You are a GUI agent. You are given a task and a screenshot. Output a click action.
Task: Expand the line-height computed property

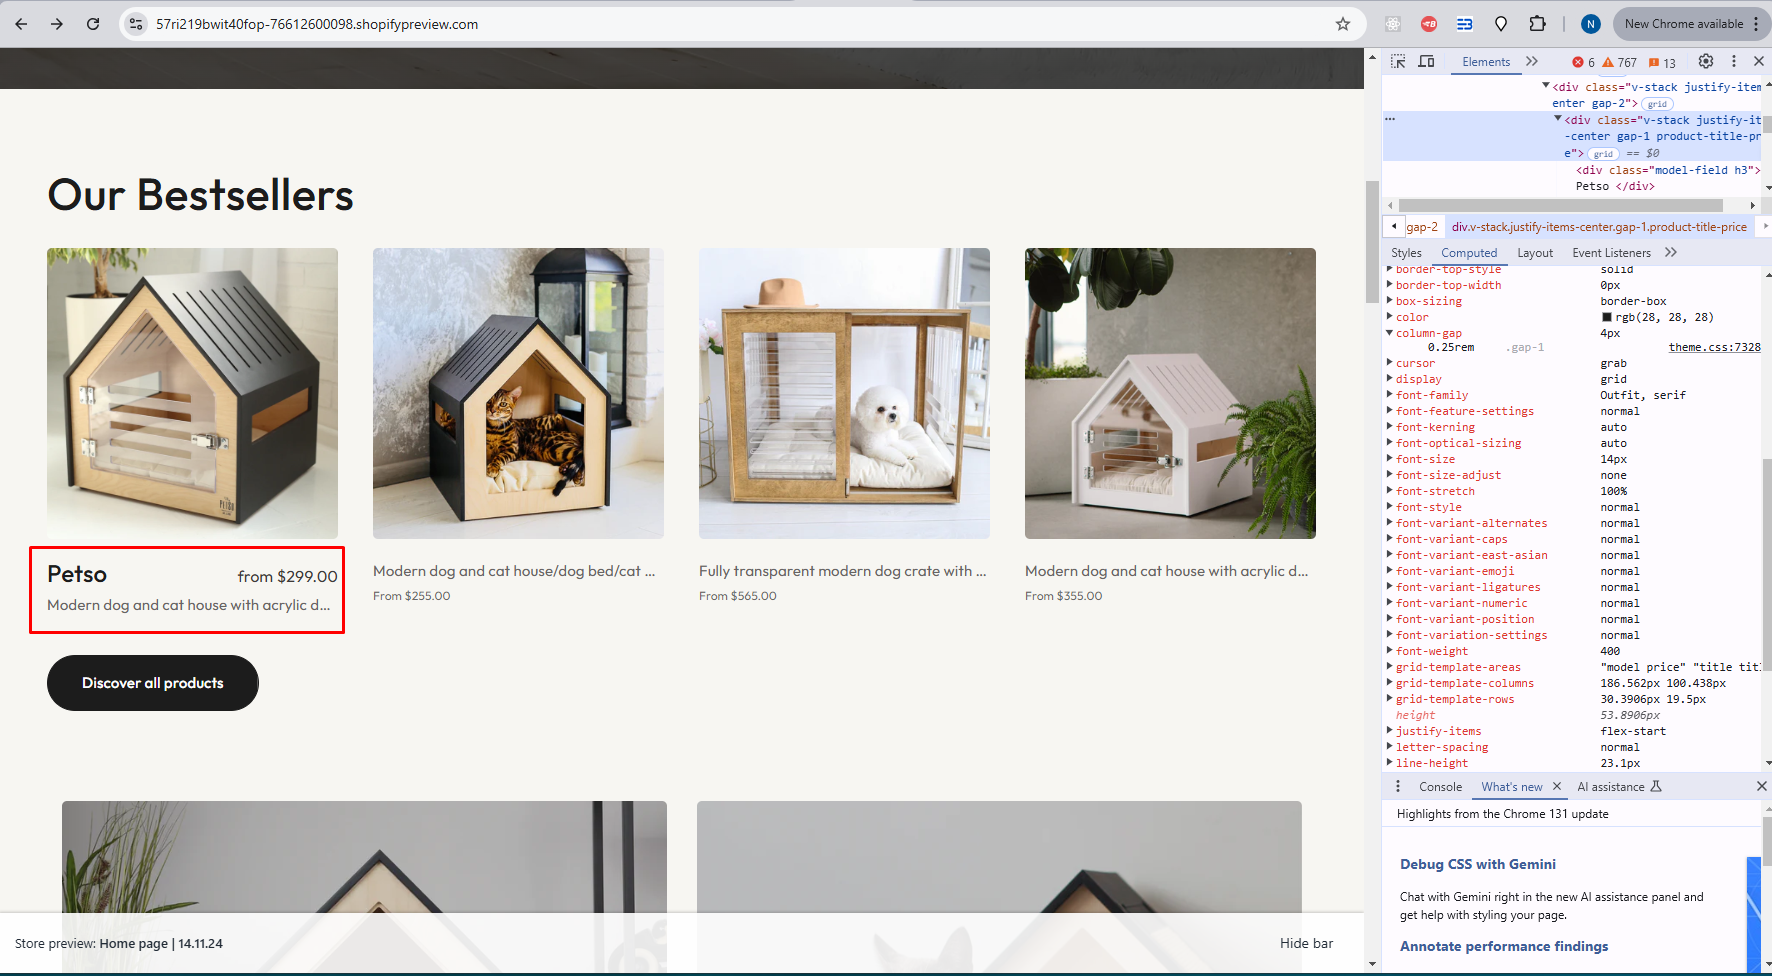click(x=1389, y=763)
